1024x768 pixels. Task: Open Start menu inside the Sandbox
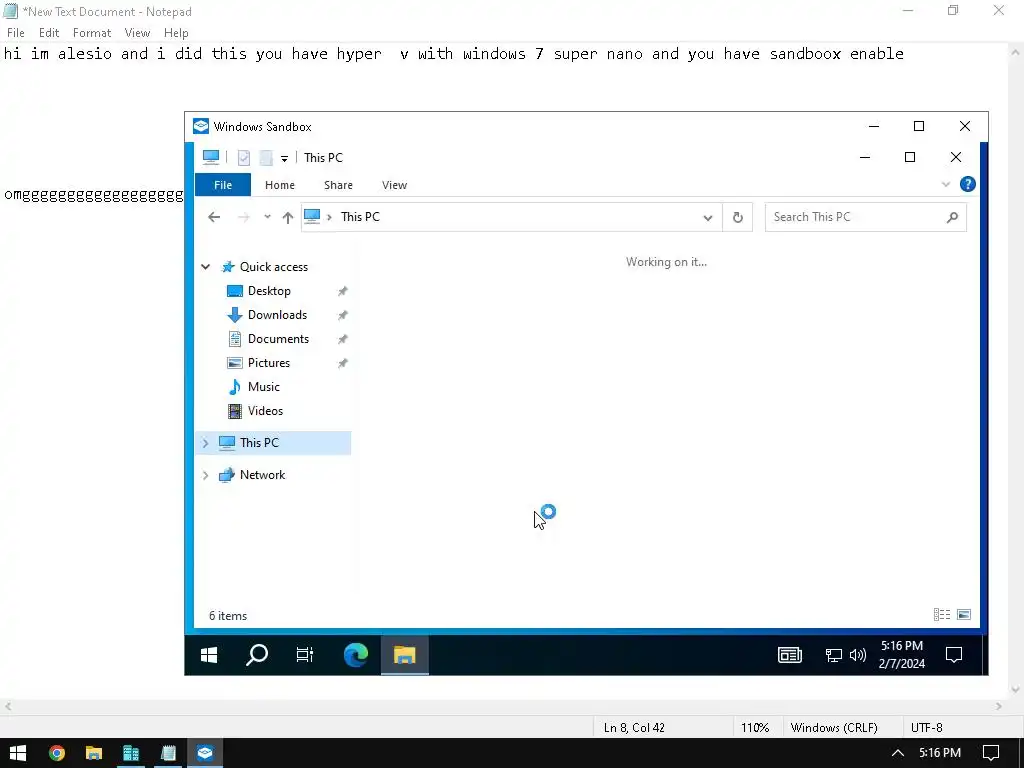pos(209,654)
